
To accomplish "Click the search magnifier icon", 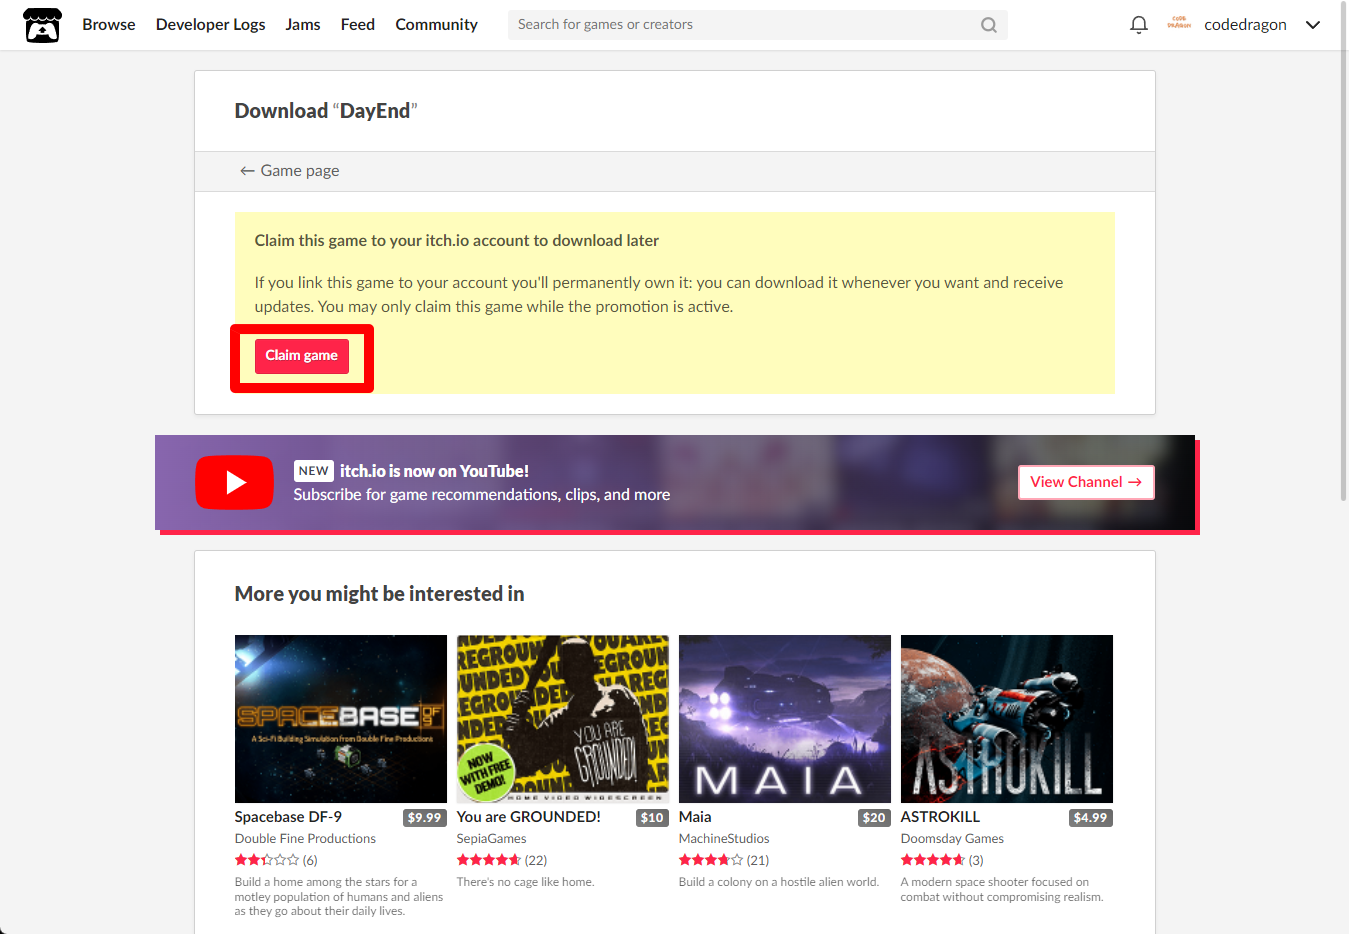I will 988,25.
